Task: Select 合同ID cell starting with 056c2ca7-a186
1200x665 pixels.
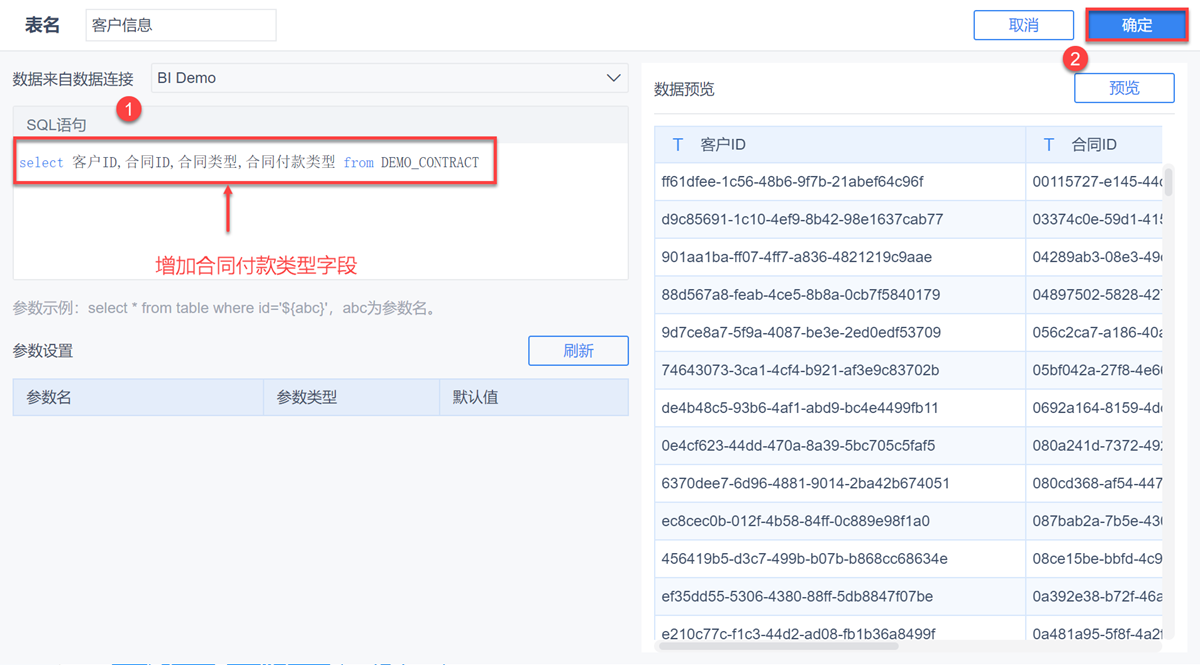Action: point(1094,332)
